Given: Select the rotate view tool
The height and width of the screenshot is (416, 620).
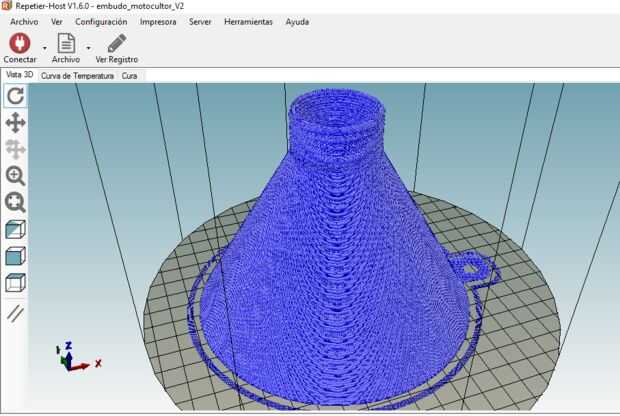Looking at the screenshot, I should pos(15,96).
